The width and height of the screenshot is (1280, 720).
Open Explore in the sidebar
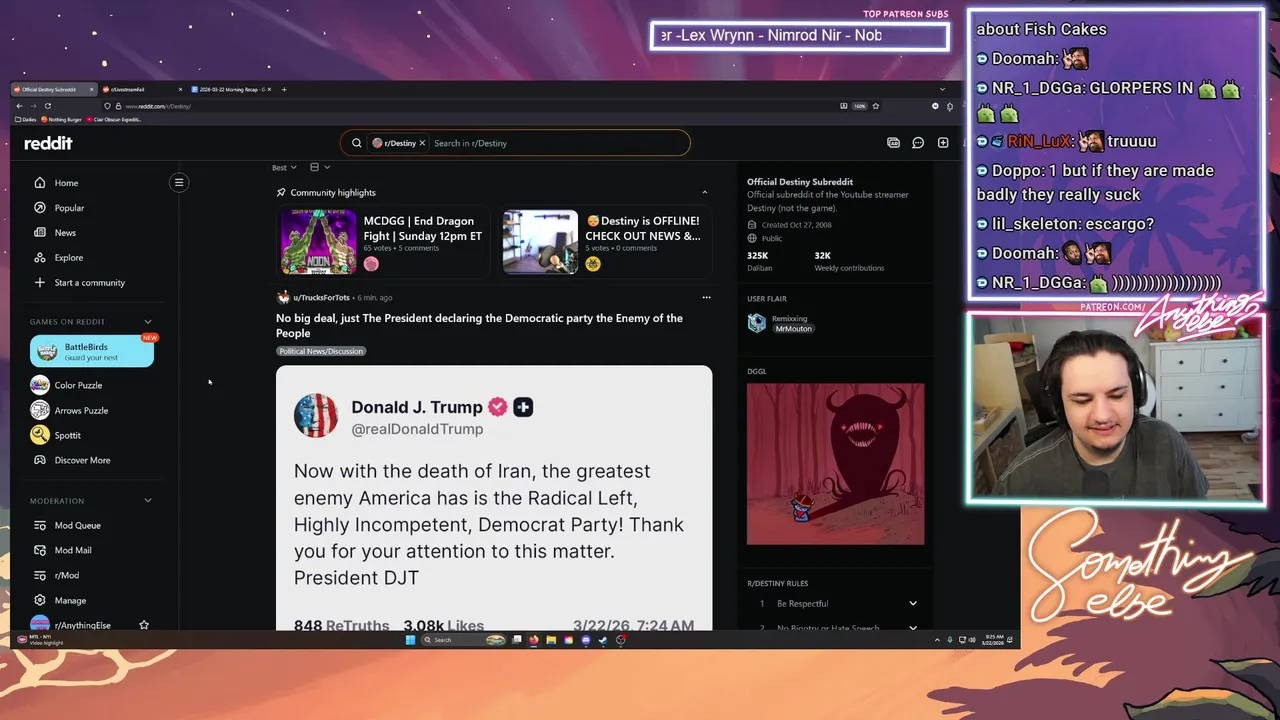(x=59, y=258)
